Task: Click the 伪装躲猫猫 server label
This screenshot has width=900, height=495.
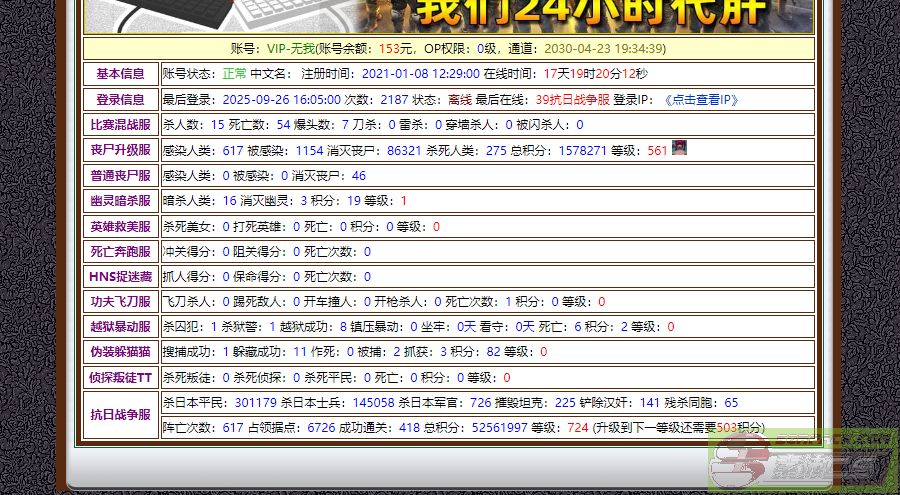Action: tap(120, 351)
